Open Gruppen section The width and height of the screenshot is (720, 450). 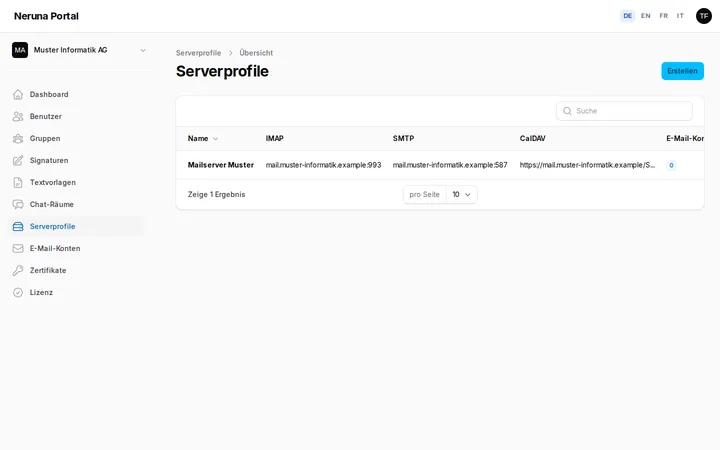point(77,139)
